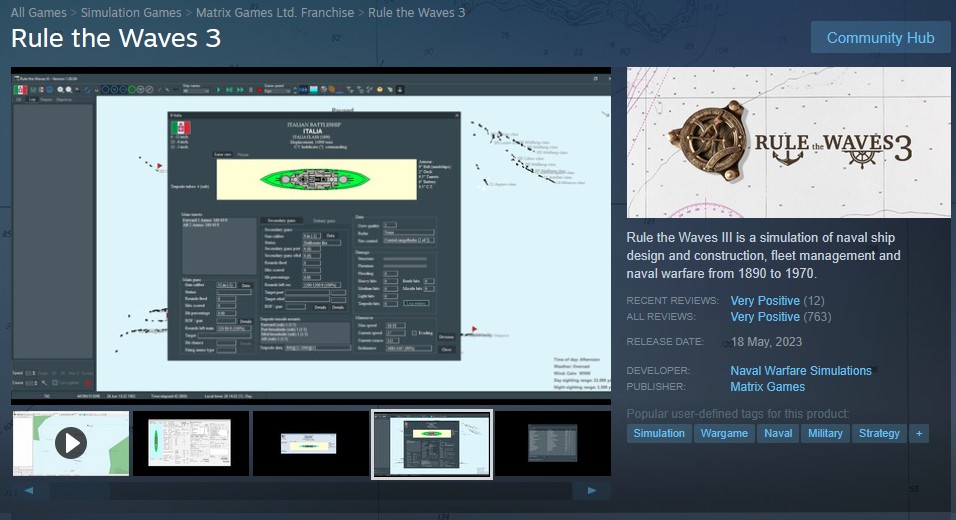Open the All Games breadcrumb link
Screen dimensions: 956x520
[38, 12]
